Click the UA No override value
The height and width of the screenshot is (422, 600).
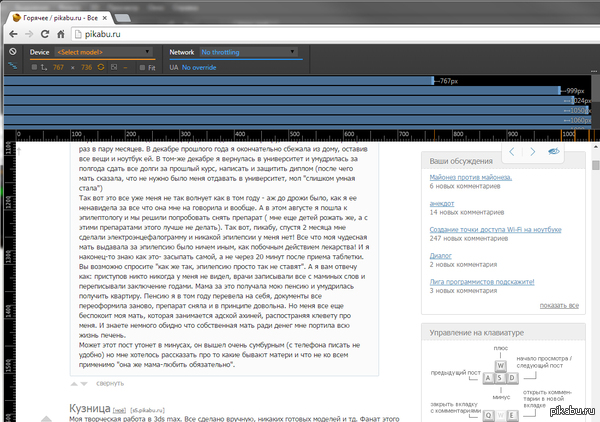(x=199, y=67)
